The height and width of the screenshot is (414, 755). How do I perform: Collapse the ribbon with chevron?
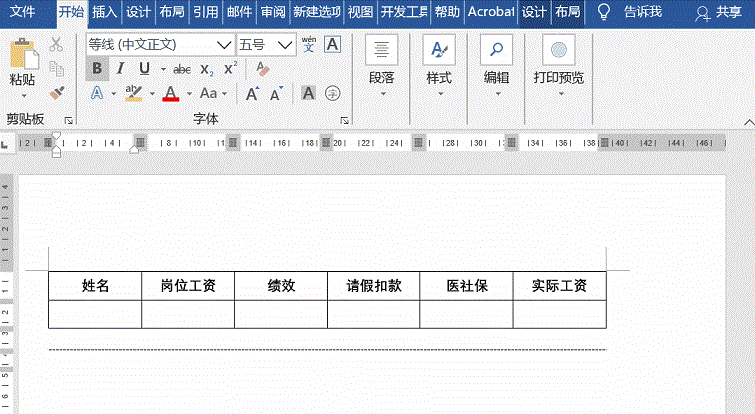[749, 121]
